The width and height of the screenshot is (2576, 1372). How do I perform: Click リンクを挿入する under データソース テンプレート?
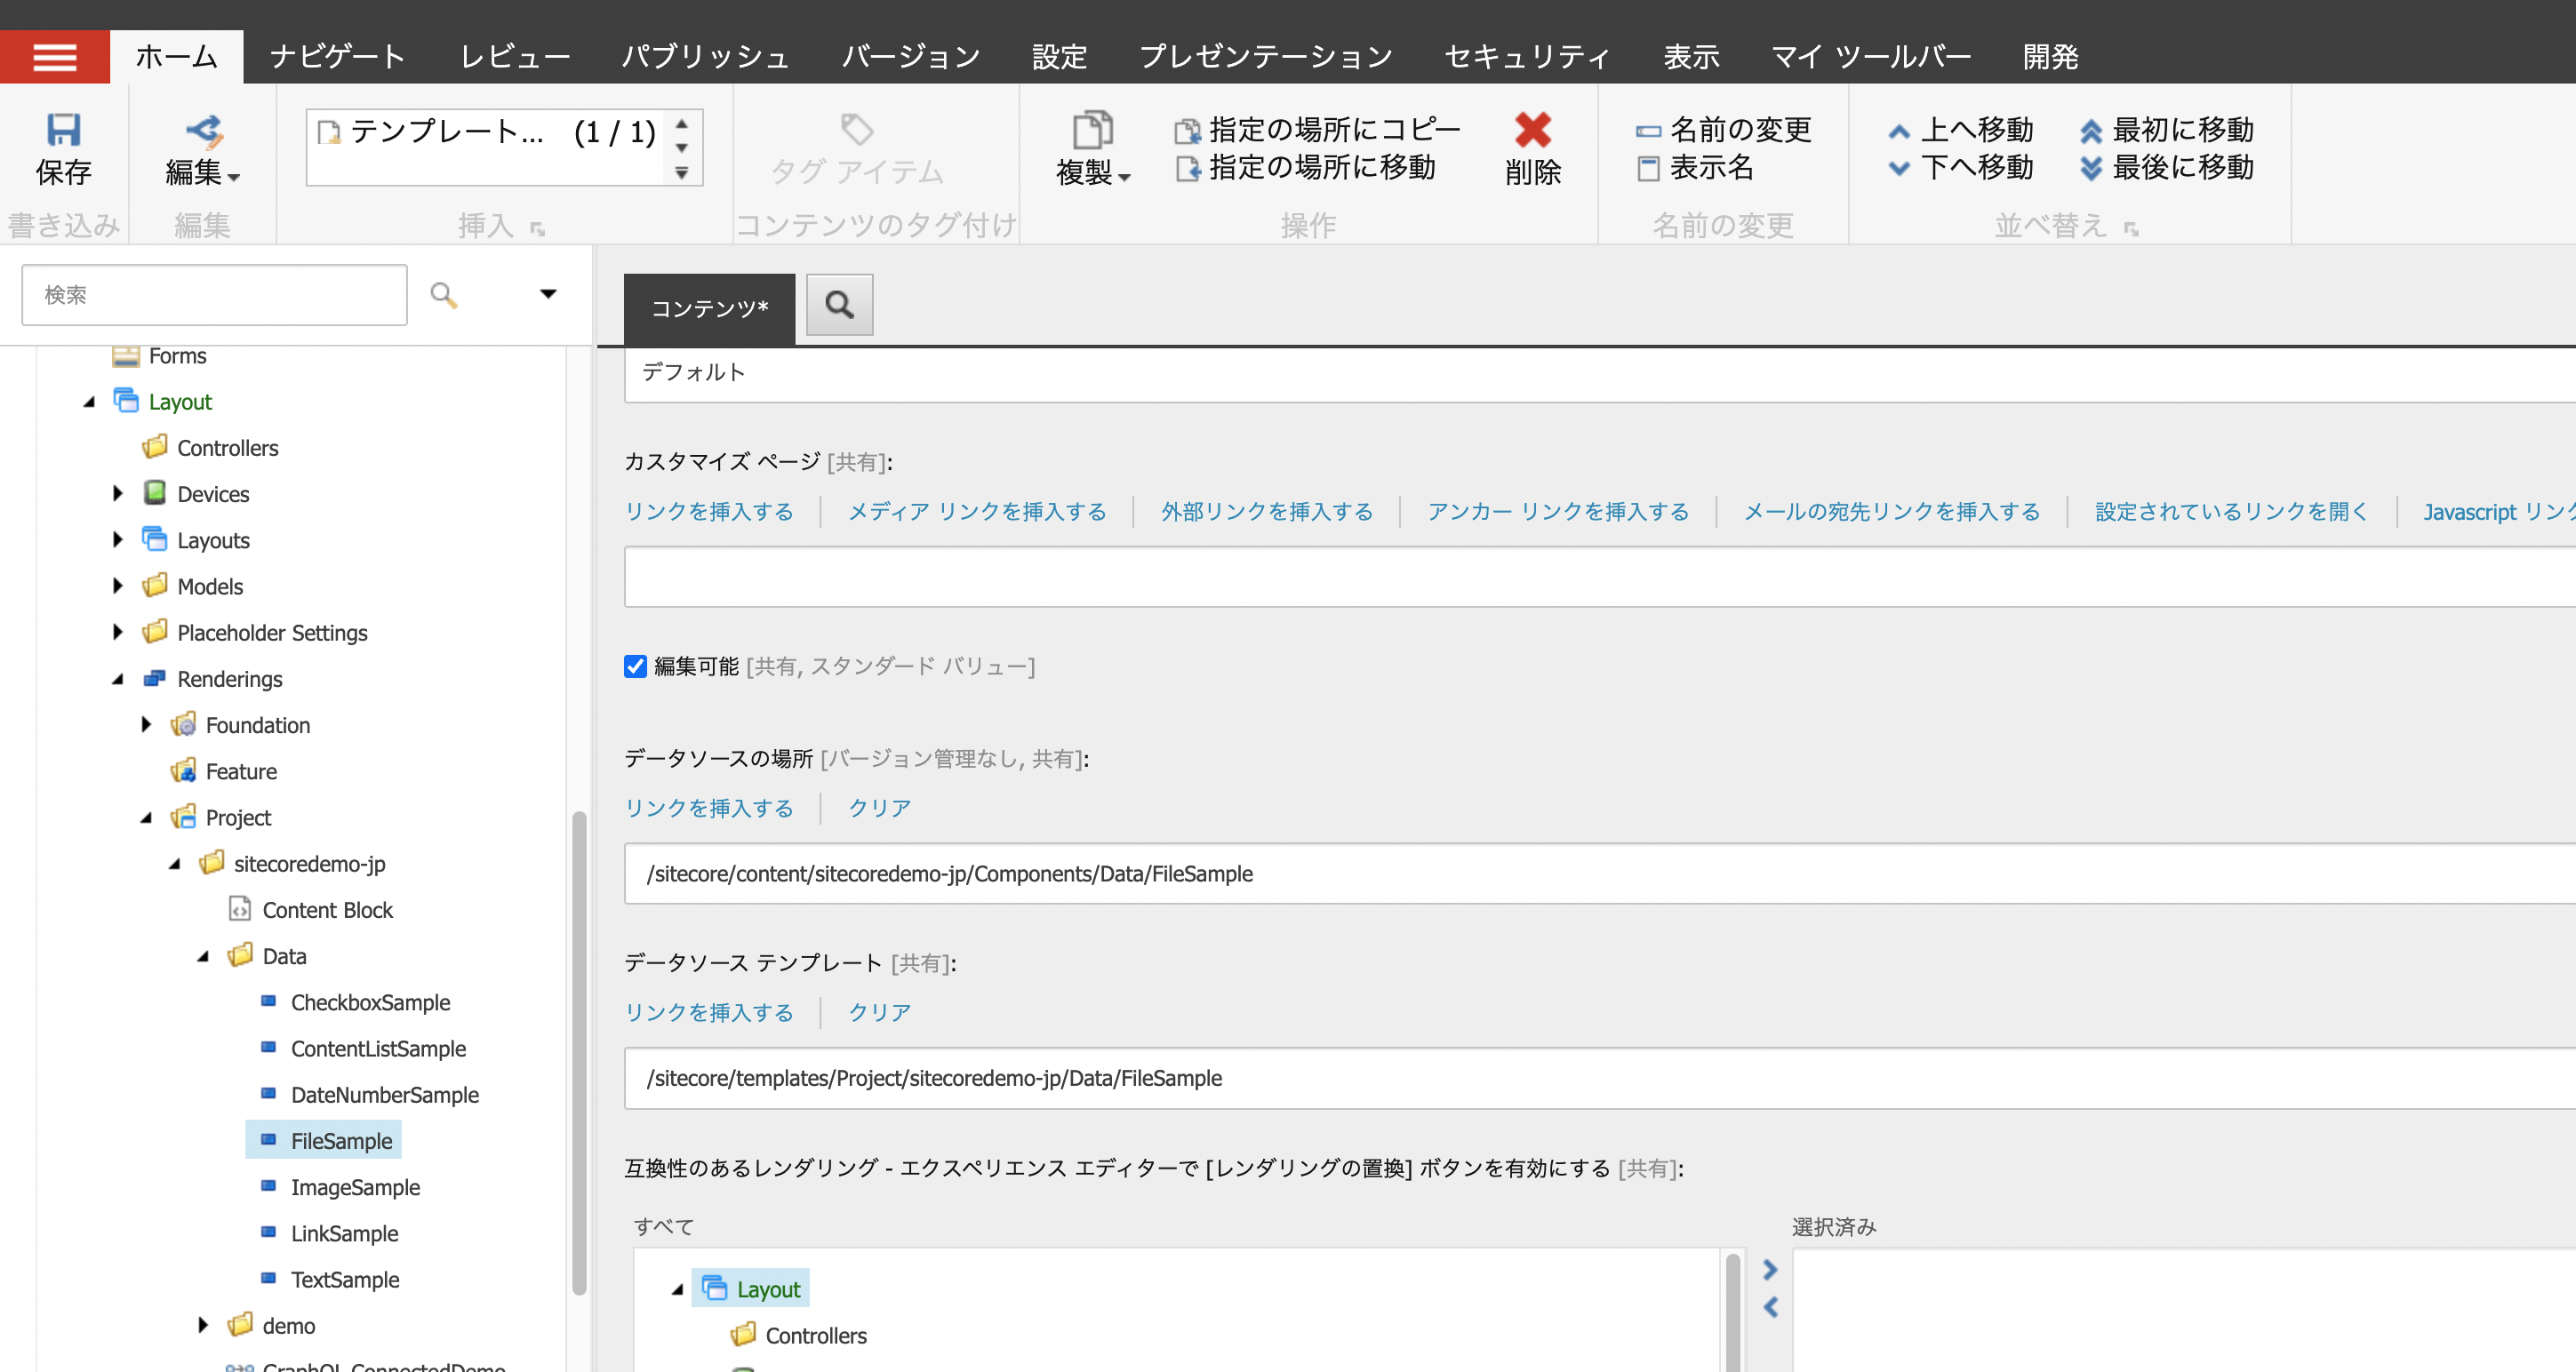pos(709,1013)
